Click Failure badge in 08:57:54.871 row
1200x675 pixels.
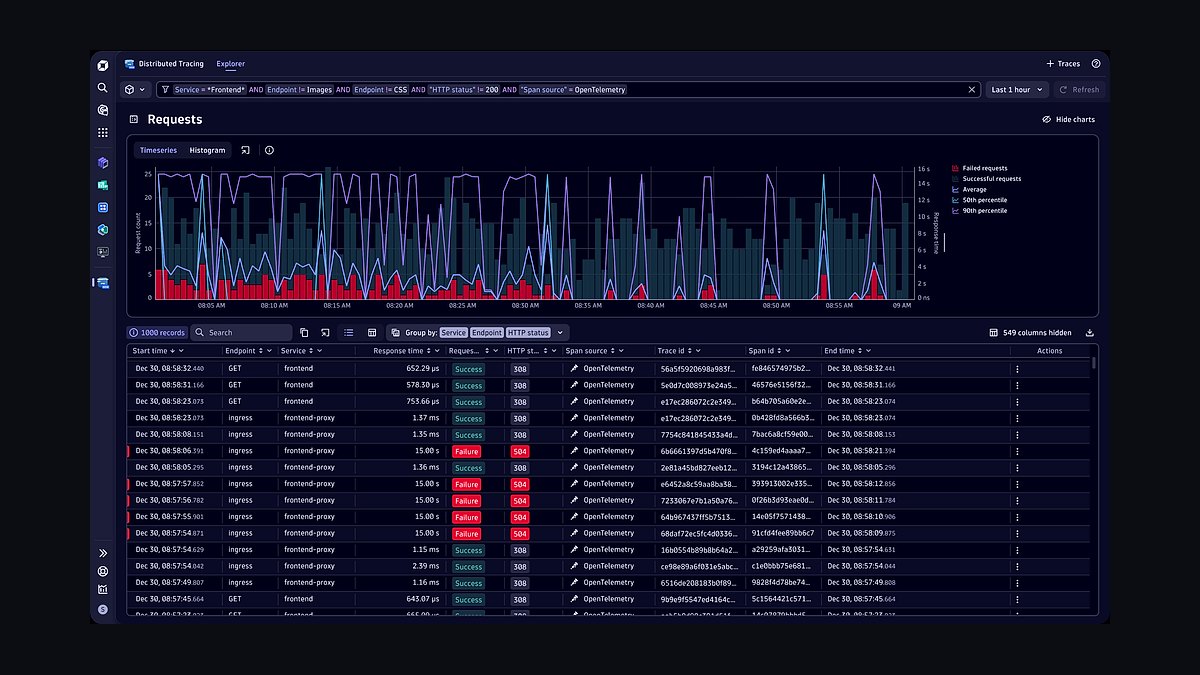pos(466,534)
